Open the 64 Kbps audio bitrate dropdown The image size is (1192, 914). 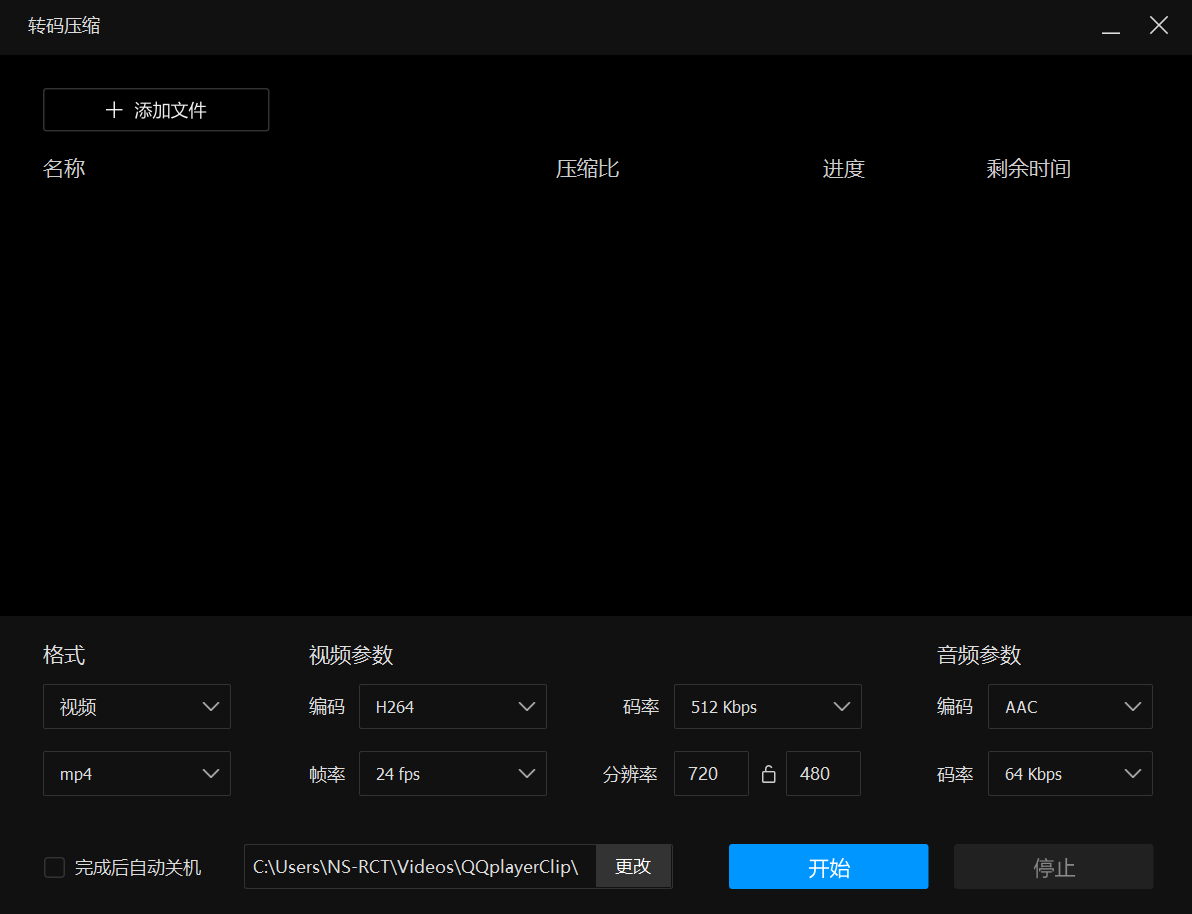(x=1069, y=773)
